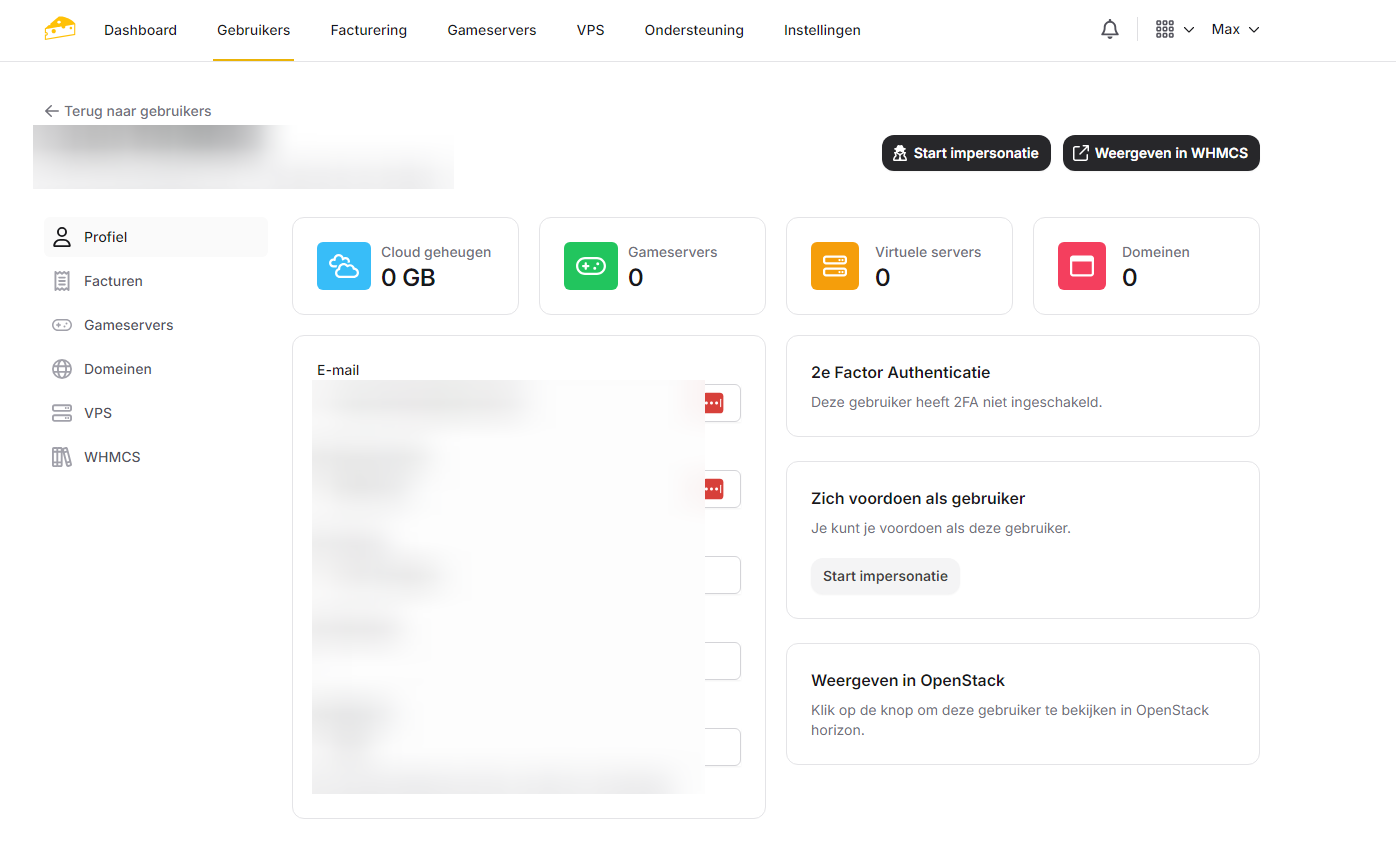Open the notifications bell
The width and height of the screenshot is (1396, 849).
pyautogui.click(x=1109, y=30)
